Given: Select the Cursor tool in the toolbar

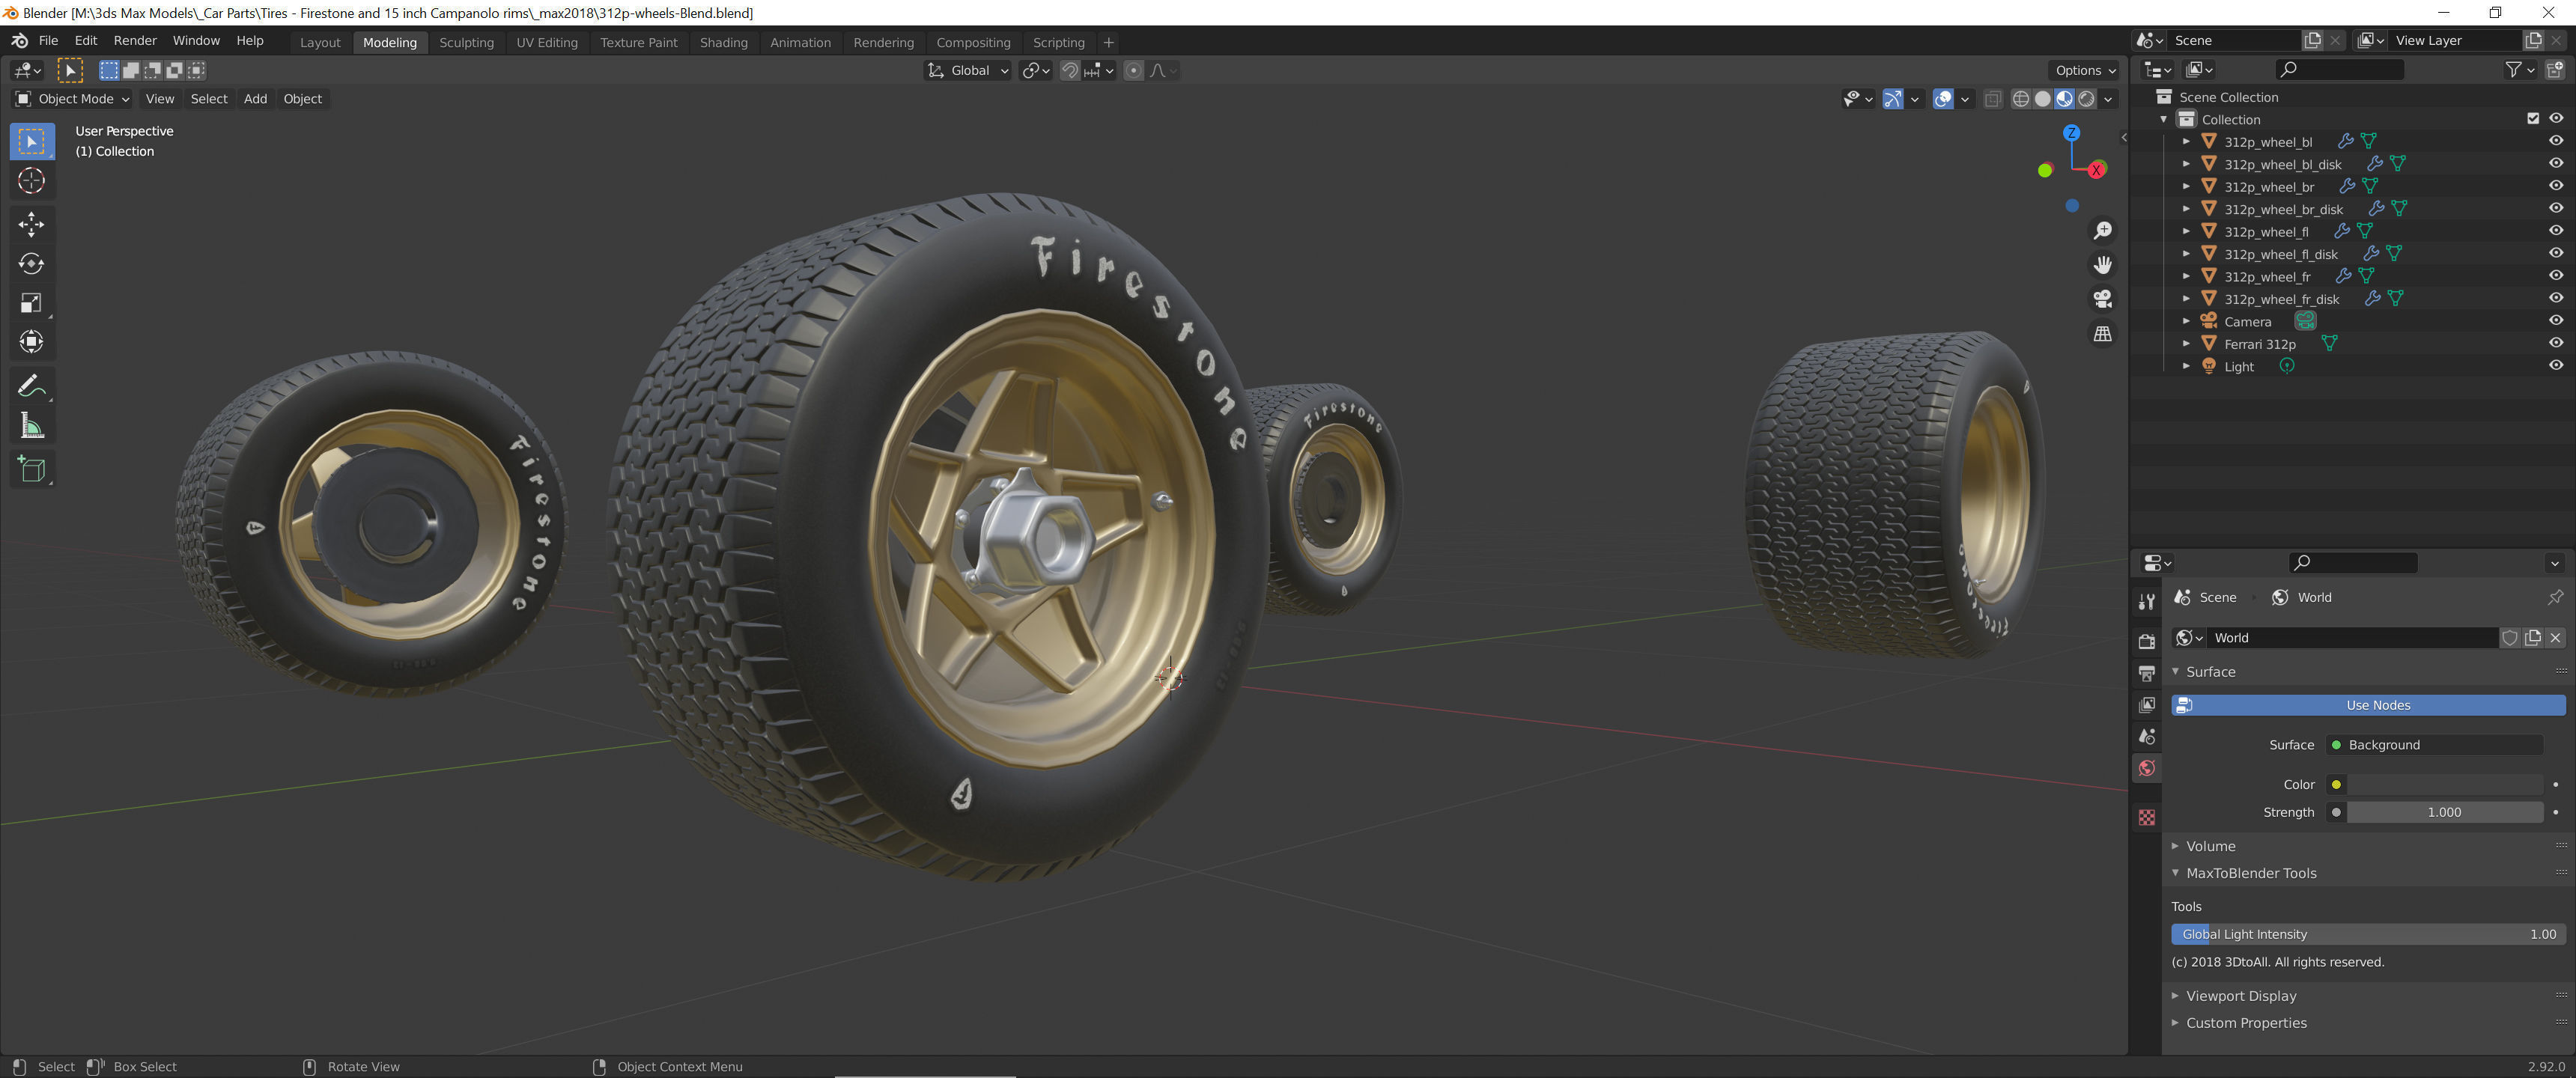Looking at the screenshot, I should (x=31, y=181).
